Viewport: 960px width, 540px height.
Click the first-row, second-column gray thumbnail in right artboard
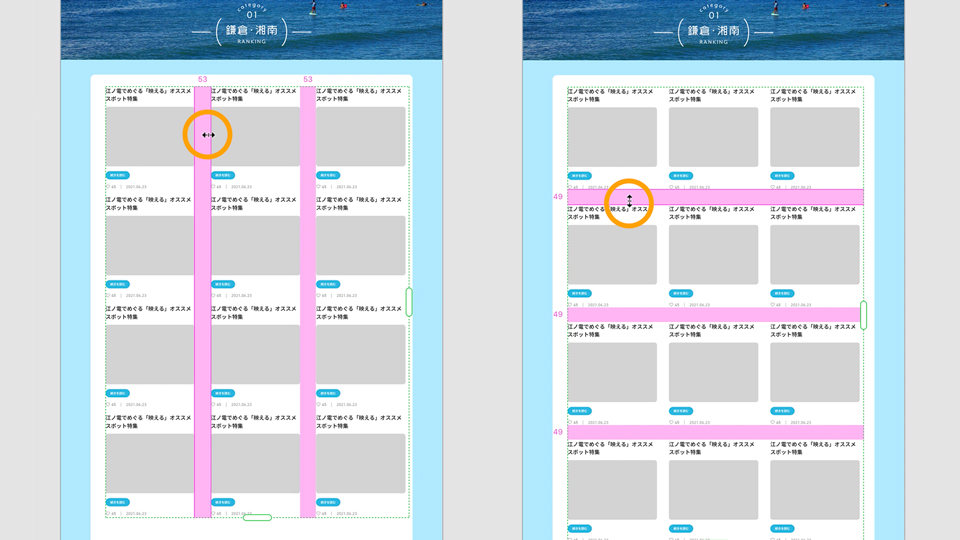coord(713,137)
